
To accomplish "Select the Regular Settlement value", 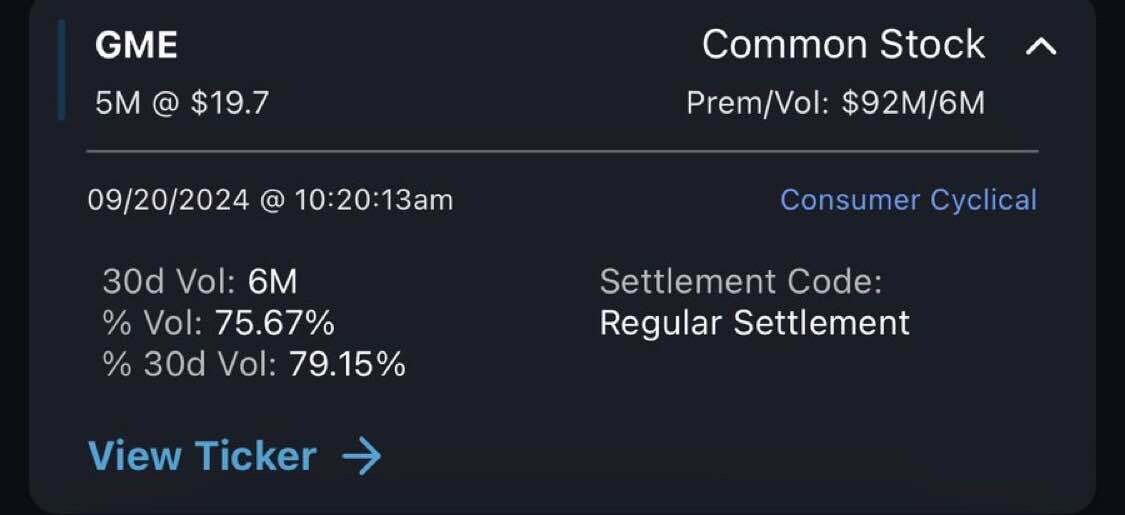I will (754, 323).
